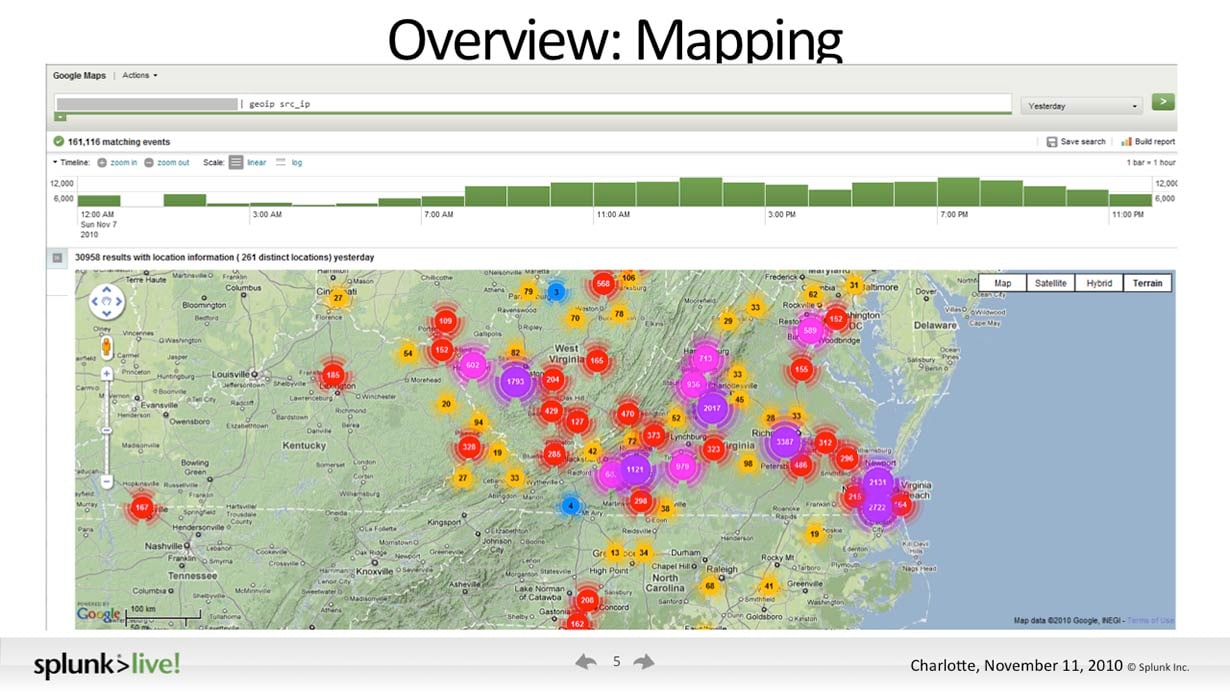Advance to next slide with forward arrow
1230x692 pixels.
(x=645, y=662)
